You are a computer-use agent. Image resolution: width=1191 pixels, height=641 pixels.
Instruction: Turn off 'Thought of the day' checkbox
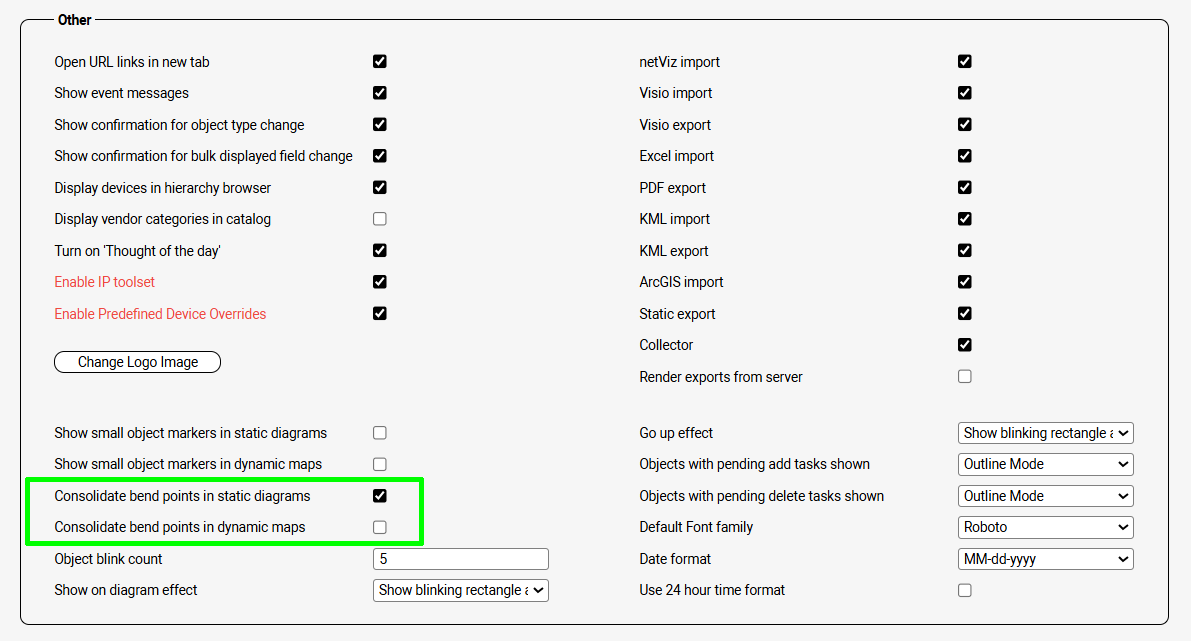pyautogui.click(x=380, y=250)
